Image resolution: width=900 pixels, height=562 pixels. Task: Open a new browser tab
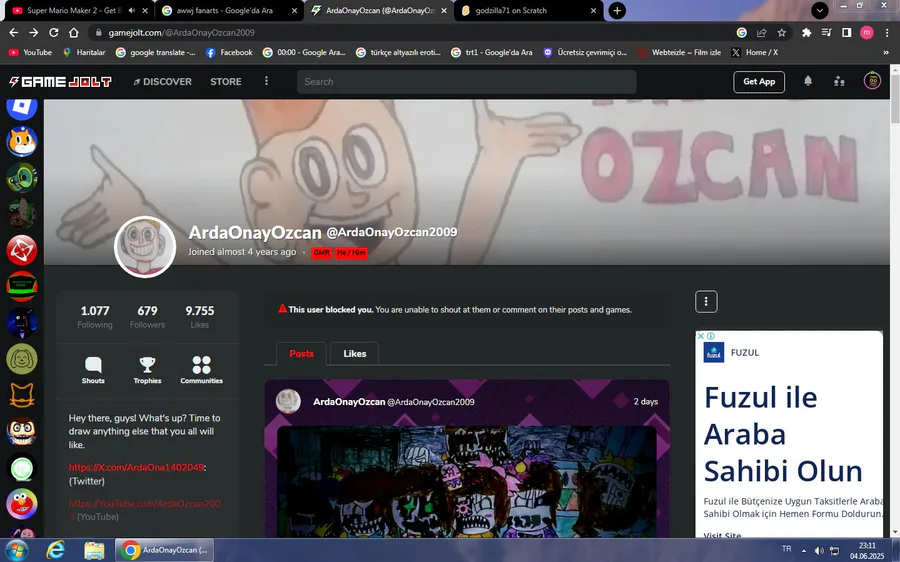coord(617,10)
